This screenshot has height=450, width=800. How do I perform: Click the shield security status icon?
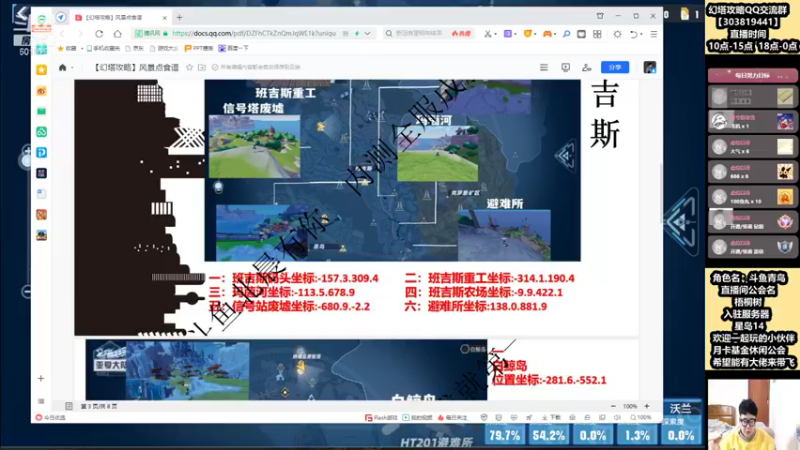coord(484,417)
